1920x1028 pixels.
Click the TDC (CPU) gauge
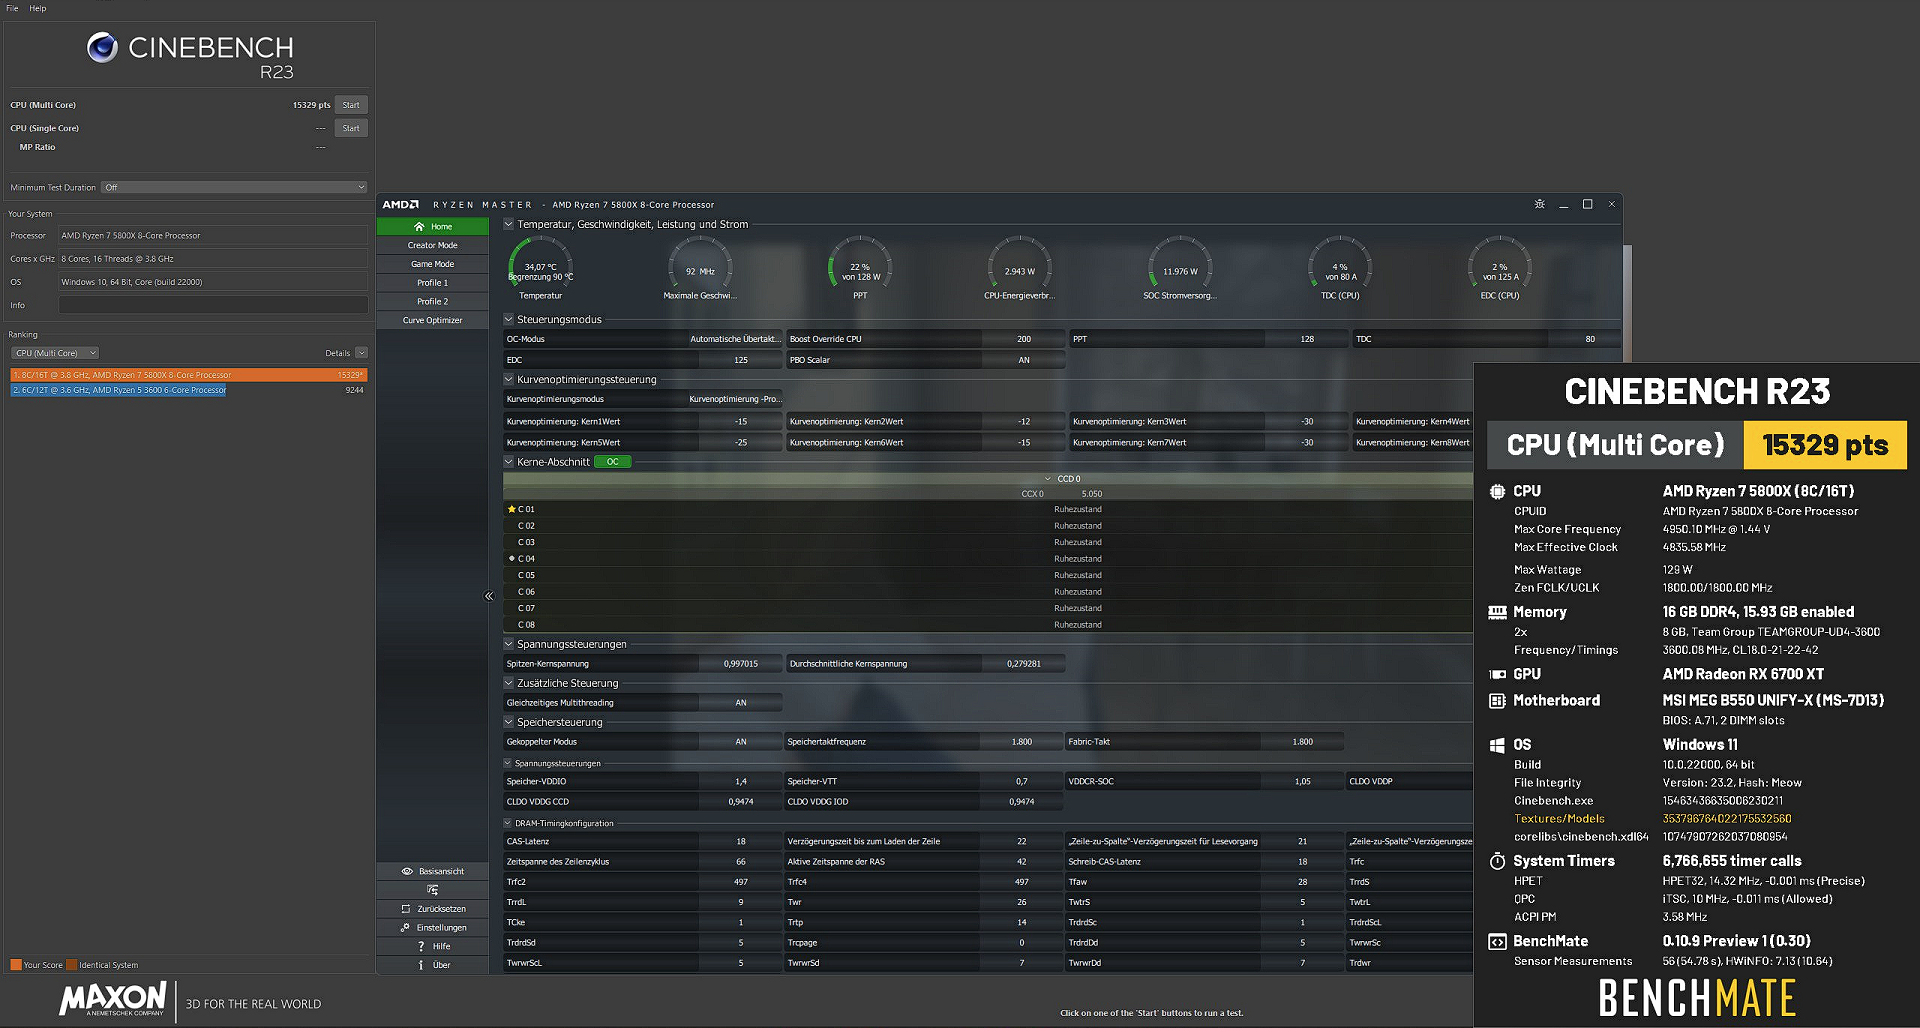coord(1340,268)
